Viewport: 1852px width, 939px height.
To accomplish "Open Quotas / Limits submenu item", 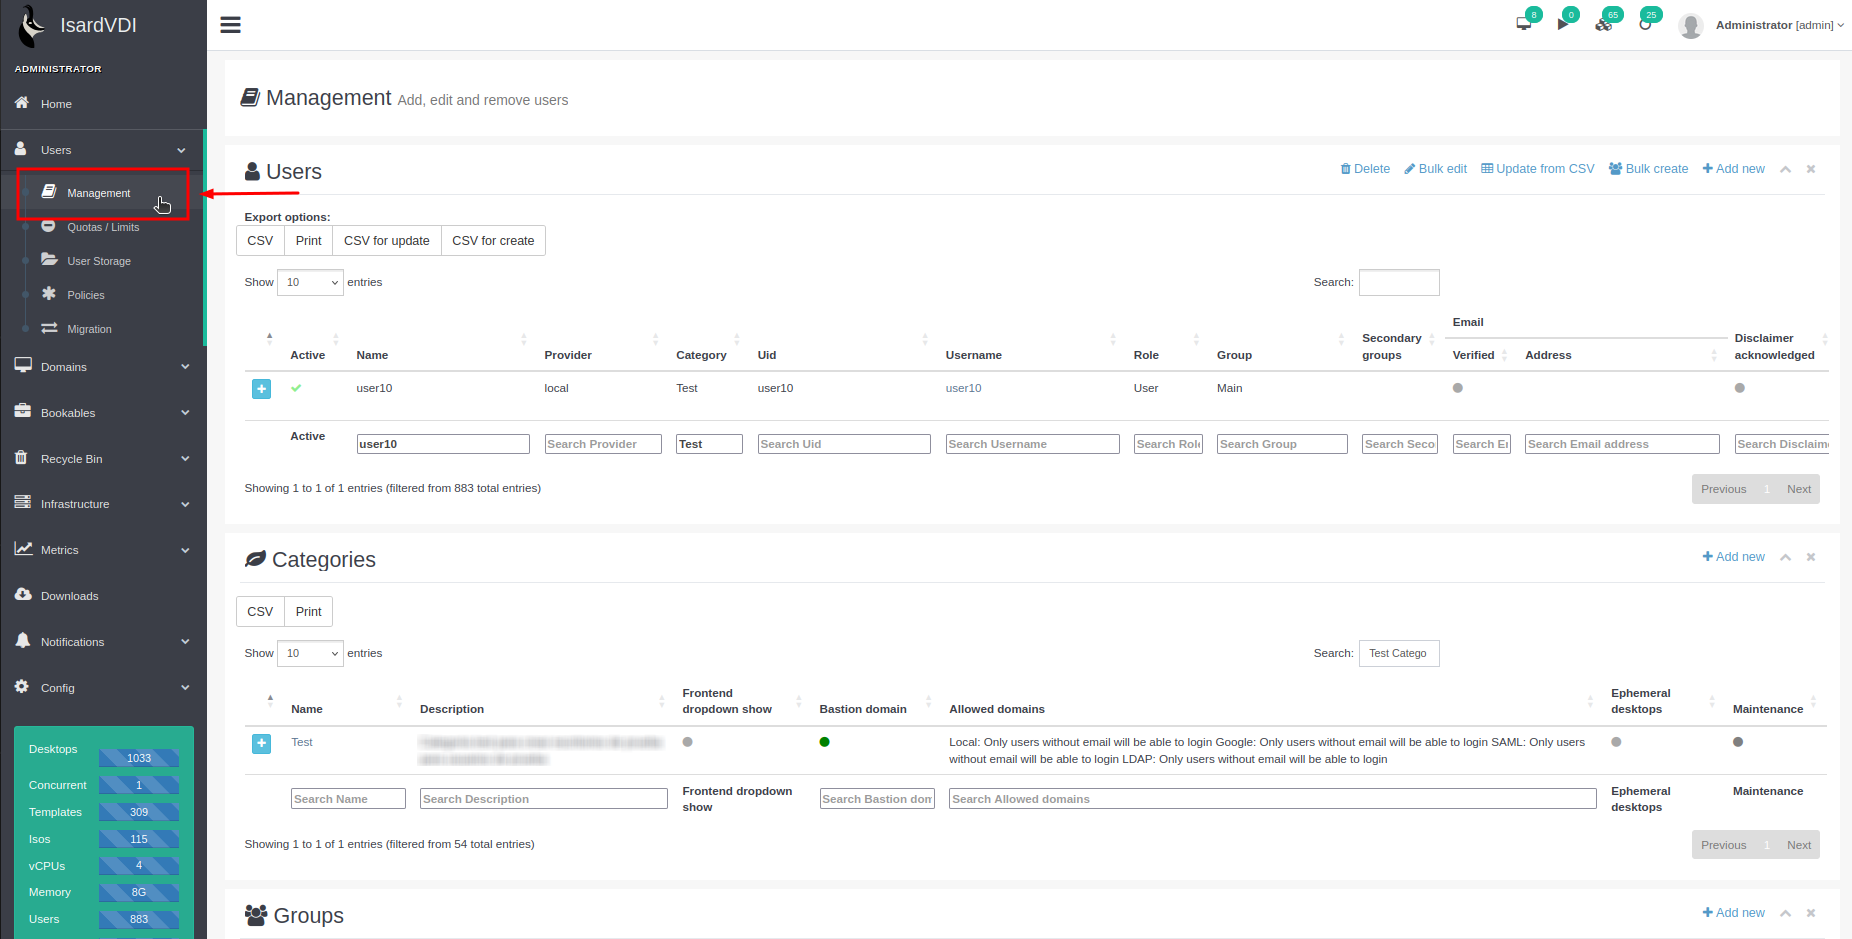I will point(103,227).
